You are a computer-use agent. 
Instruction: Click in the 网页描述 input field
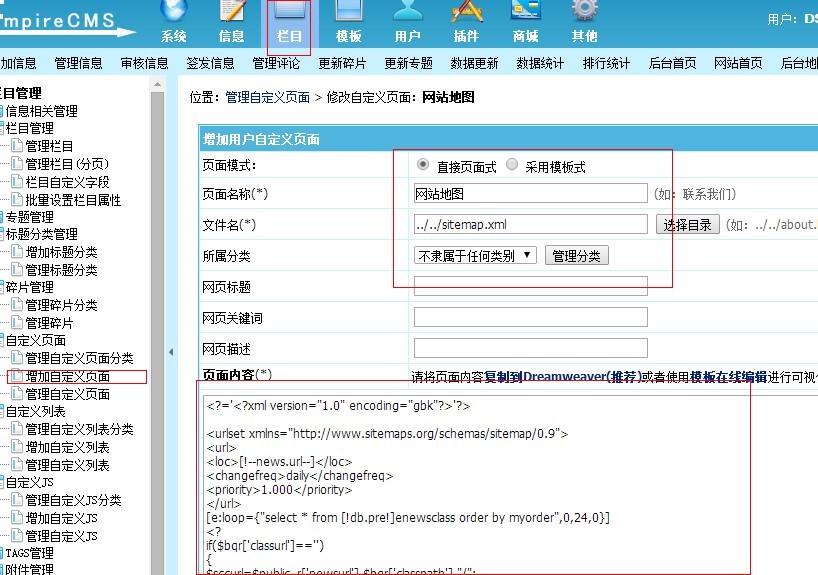click(531, 348)
